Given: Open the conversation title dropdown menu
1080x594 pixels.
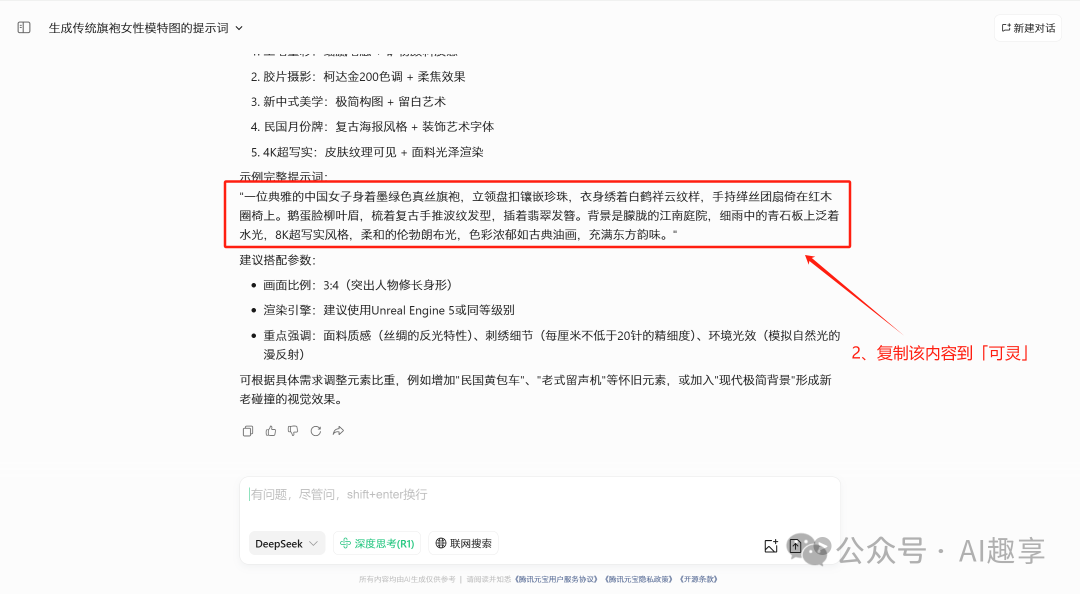Looking at the screenshot, I should tap(238, 28).
